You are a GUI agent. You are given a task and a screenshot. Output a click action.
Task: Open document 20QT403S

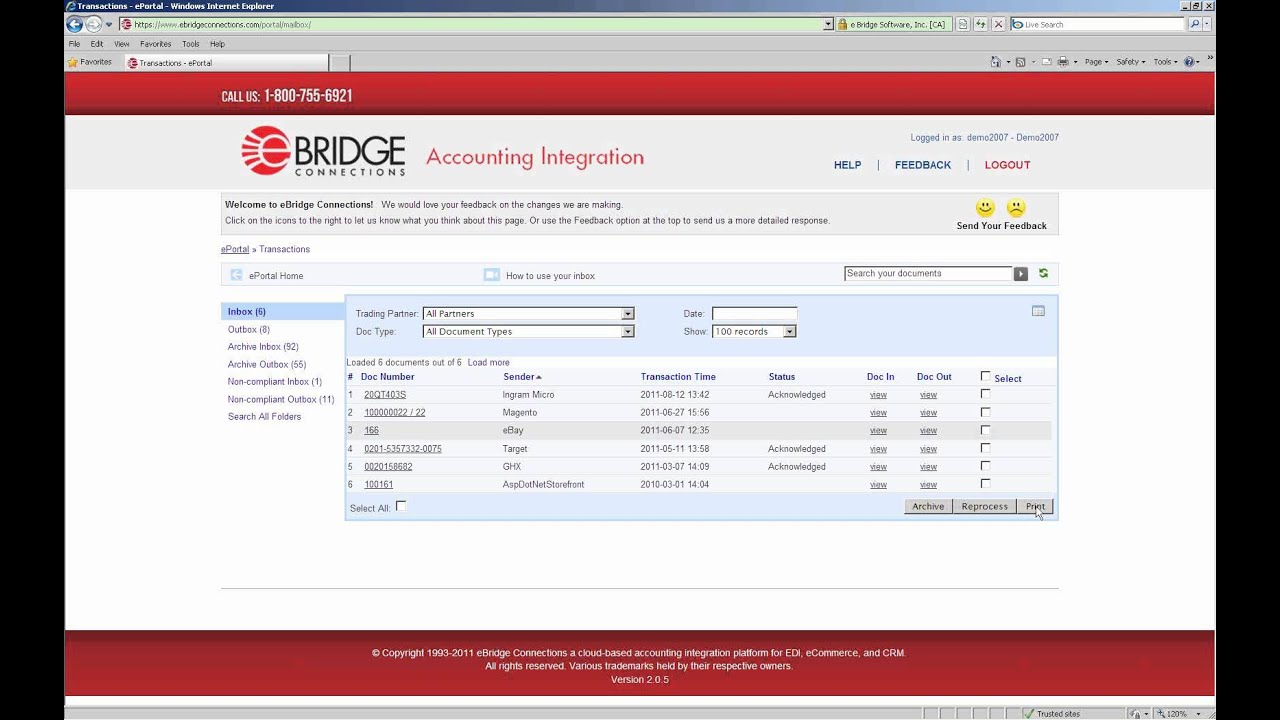pyautogui.click(x=385, y=395)
